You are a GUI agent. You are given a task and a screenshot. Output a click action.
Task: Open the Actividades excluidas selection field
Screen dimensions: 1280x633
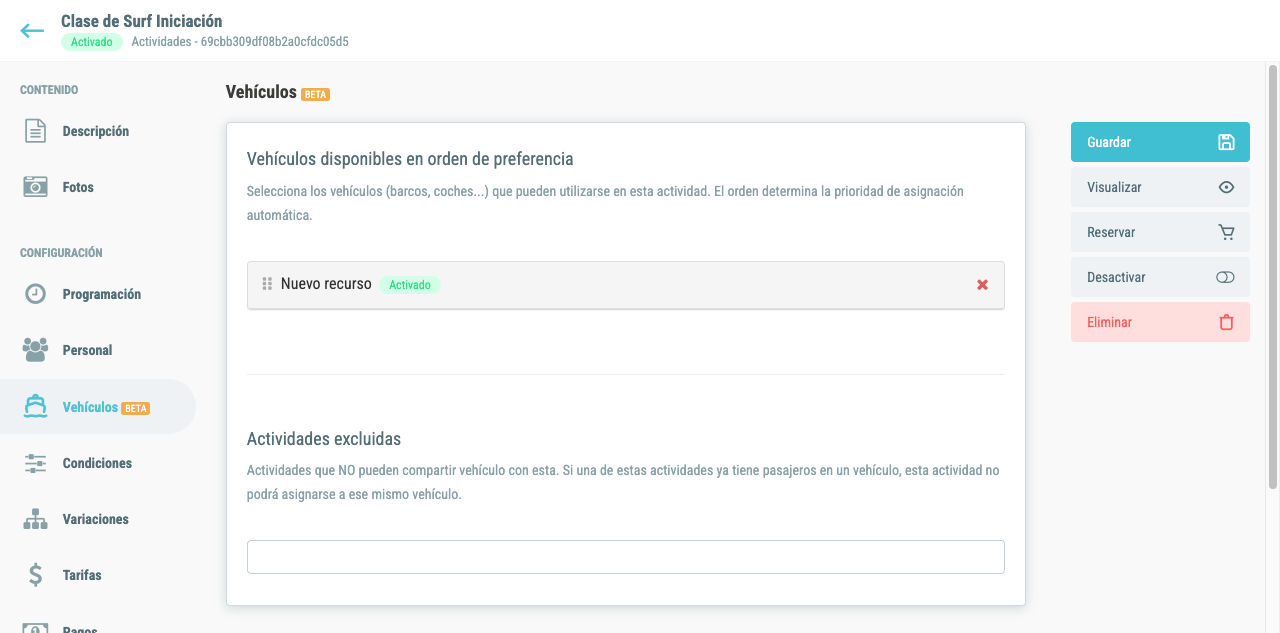[x=626, y=557]
